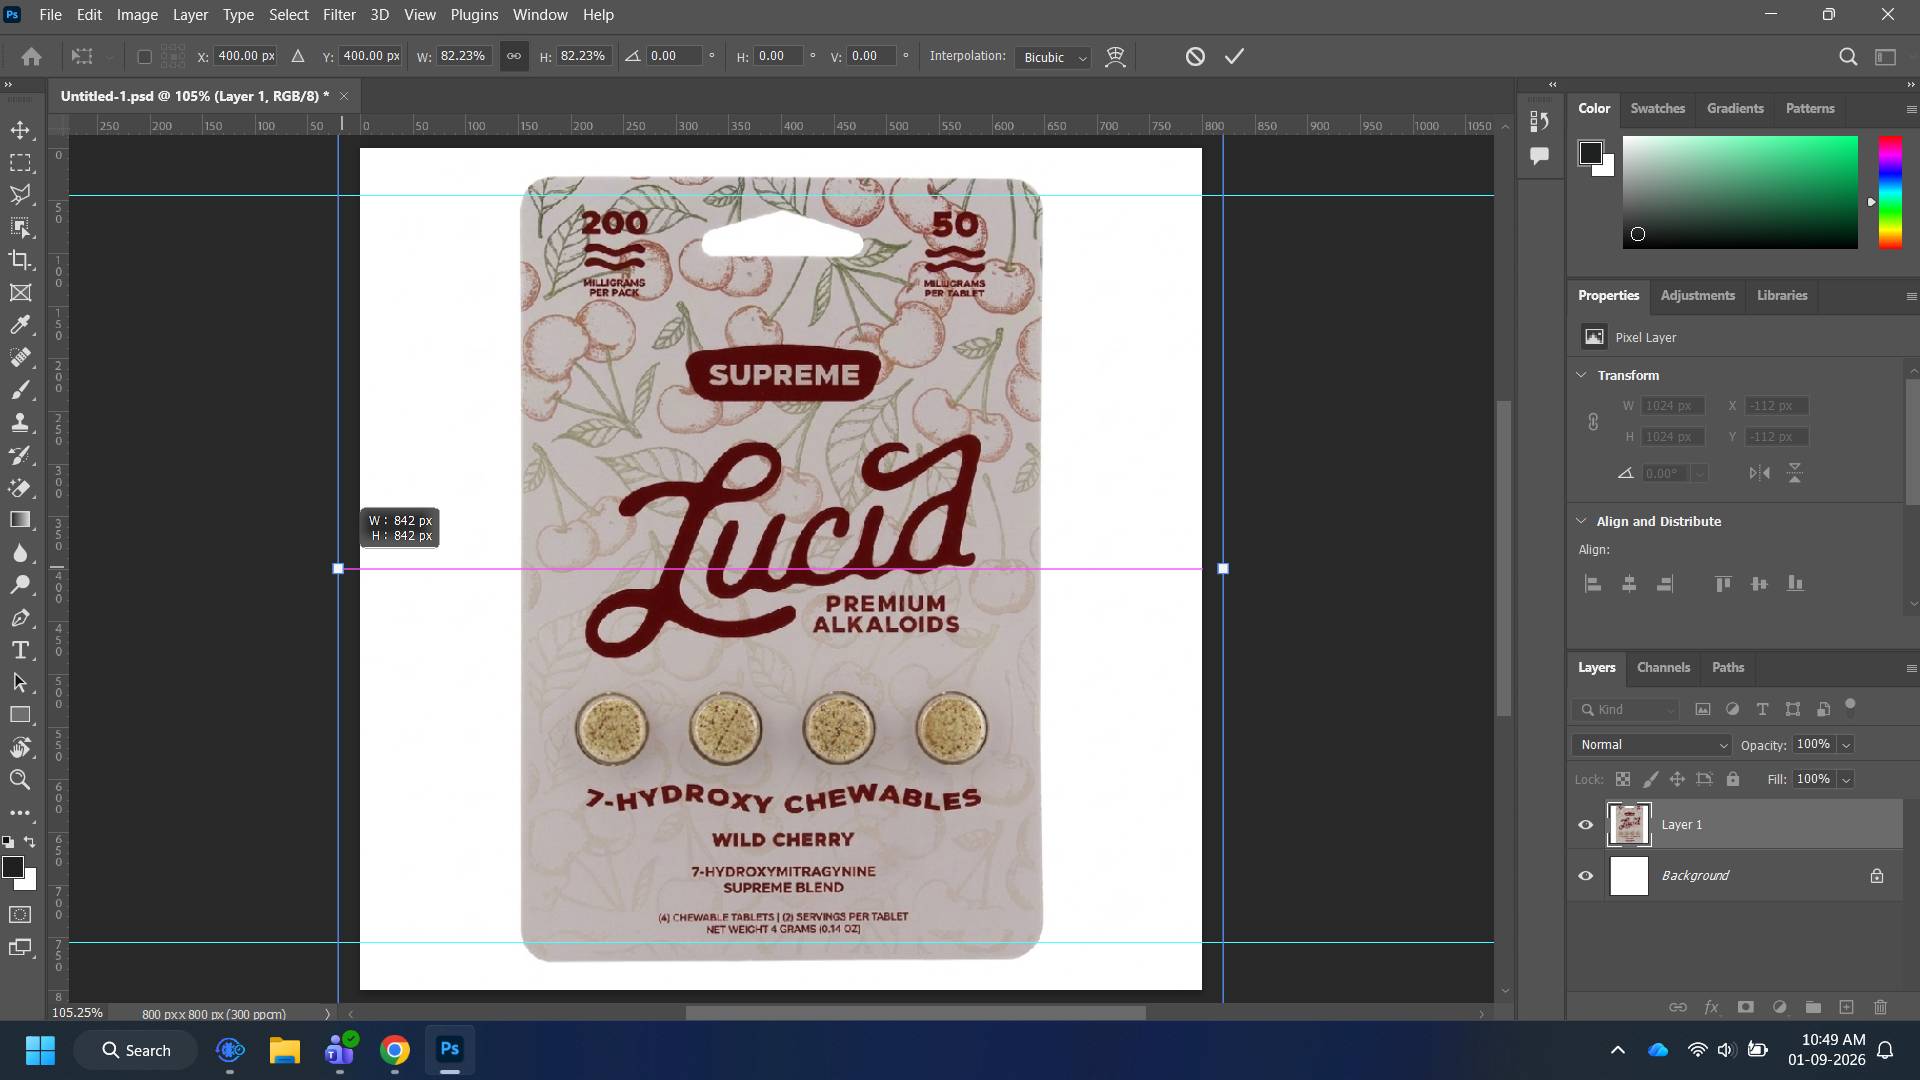Open the Filter menu
This screenshot has width=1920, height=1080.
click(x=339, y=15)
